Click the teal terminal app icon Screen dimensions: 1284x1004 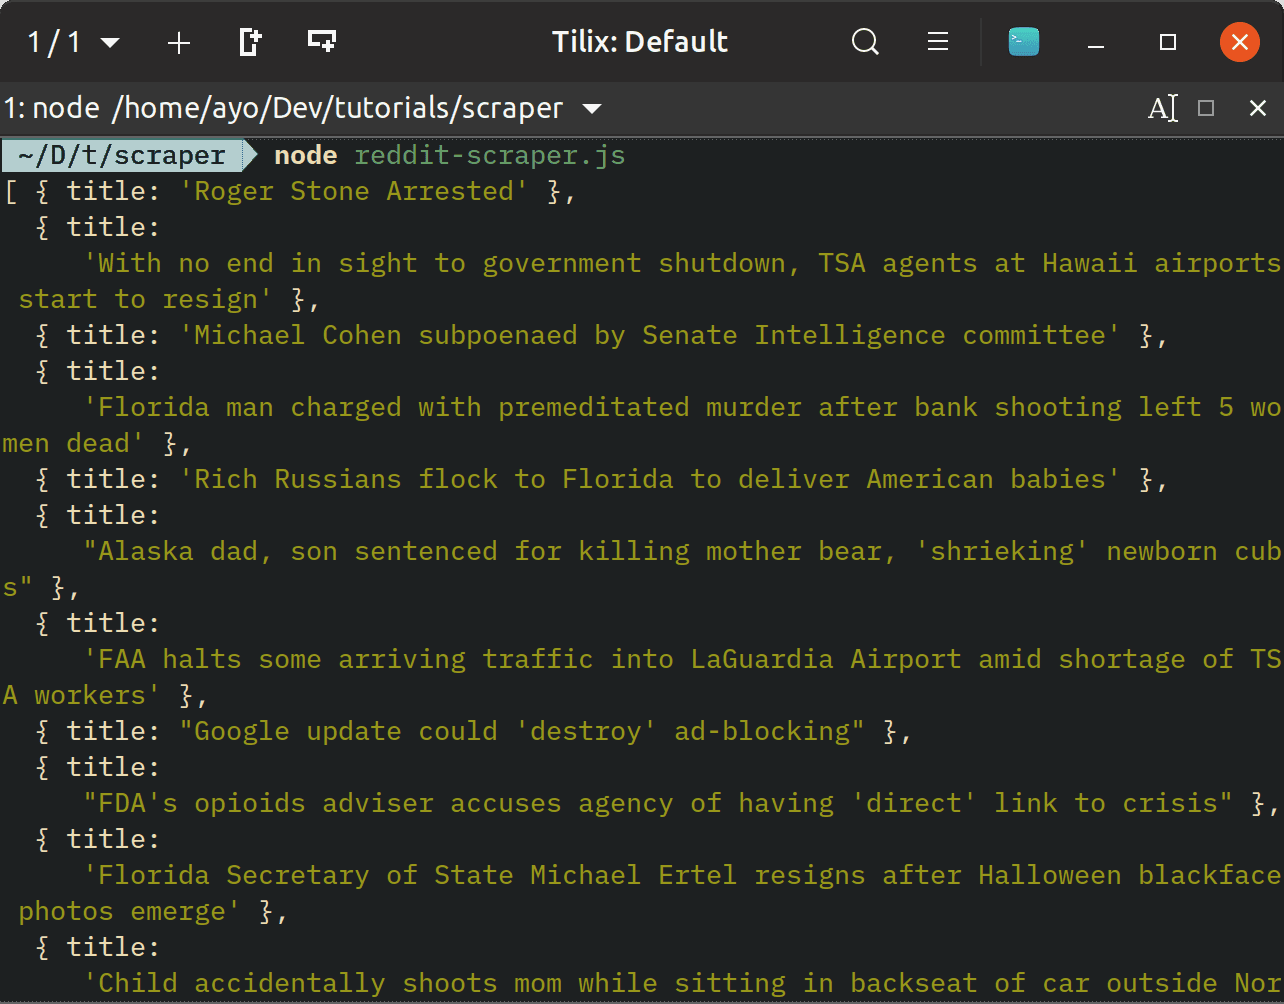tap(1023, 42)
